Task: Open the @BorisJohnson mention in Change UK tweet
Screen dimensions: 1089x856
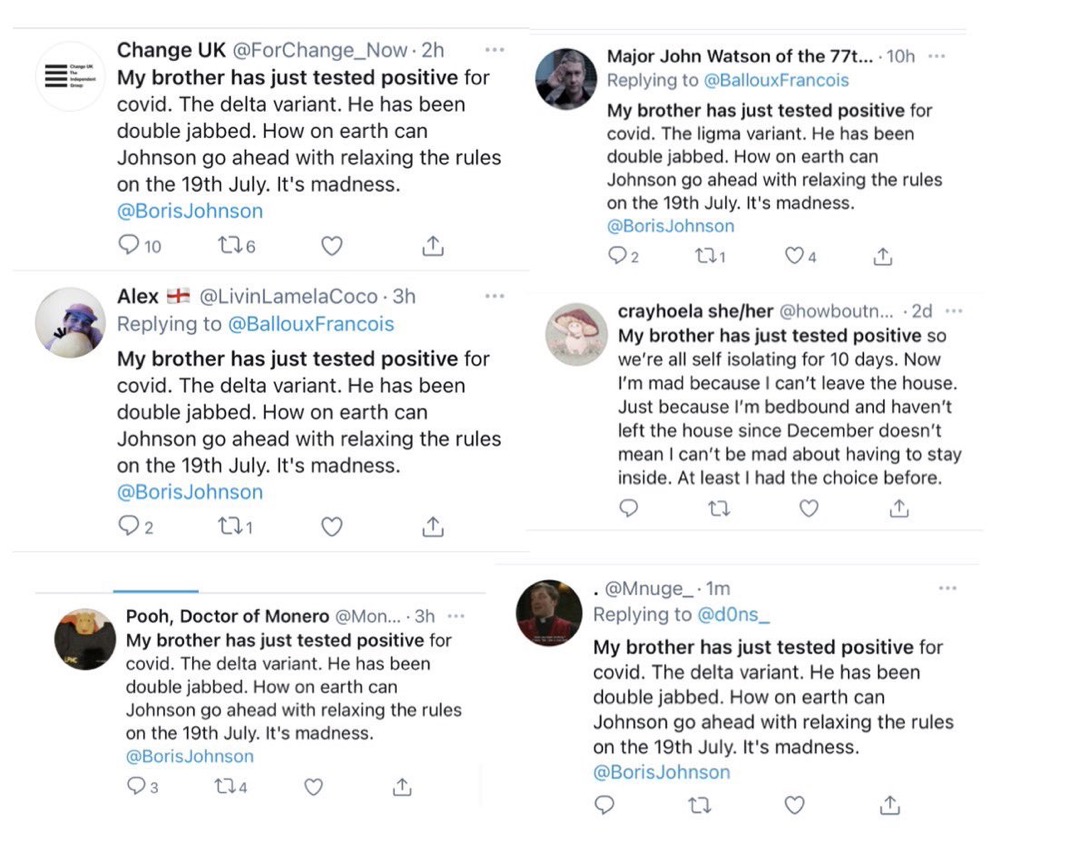Action: tap(190, 211)
